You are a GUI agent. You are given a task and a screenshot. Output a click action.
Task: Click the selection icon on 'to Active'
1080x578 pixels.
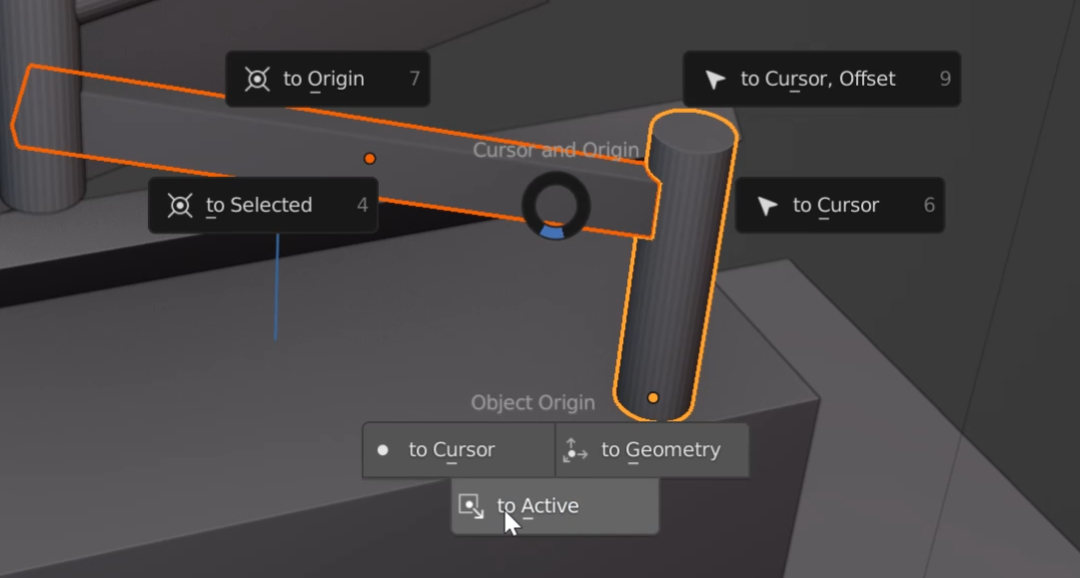[x=471, y=506]
